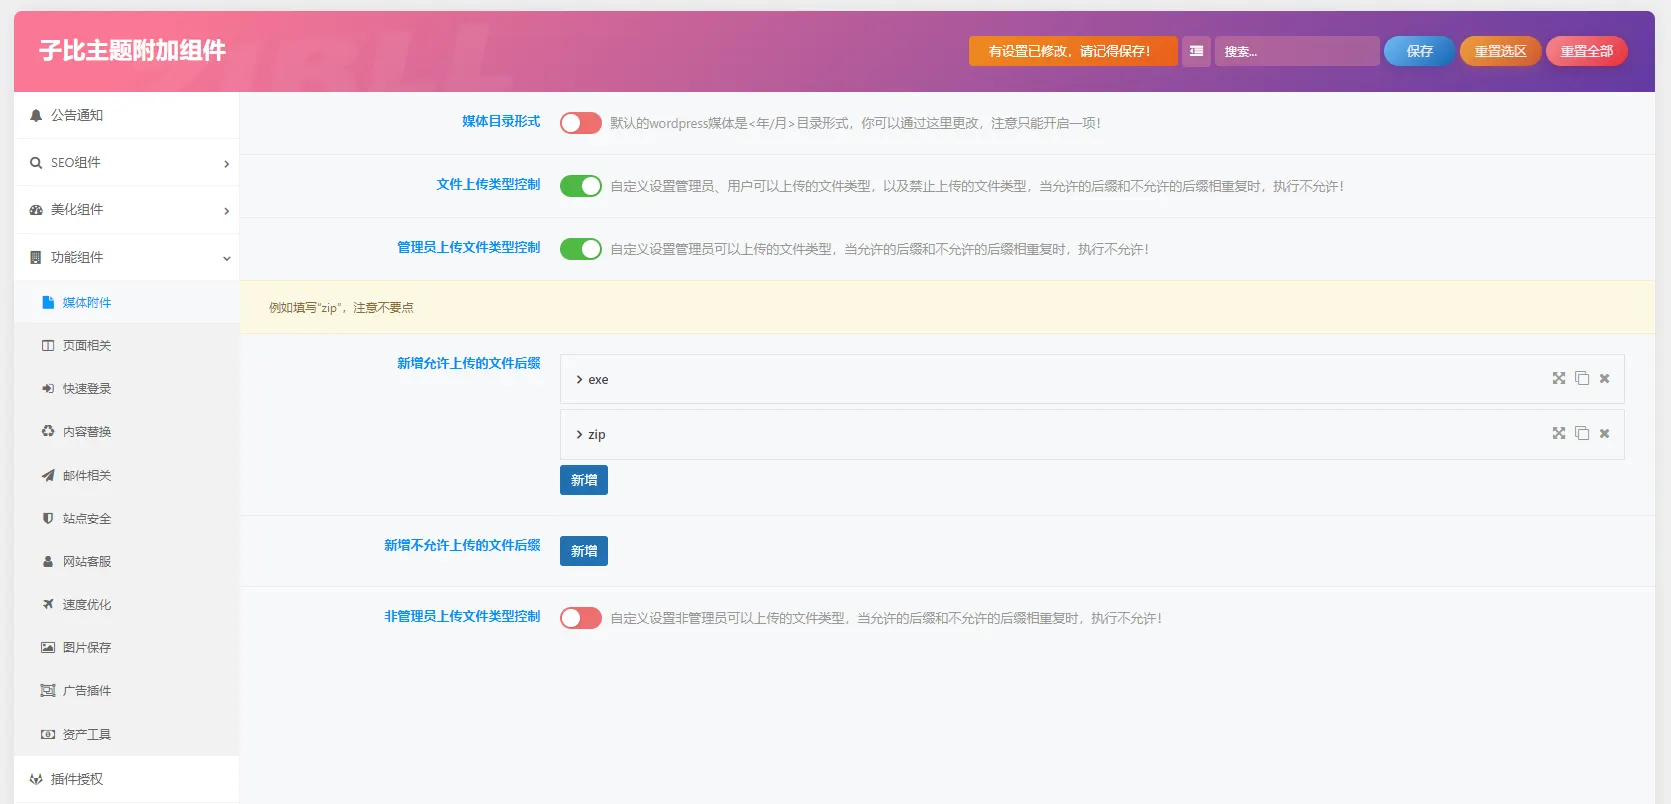This screenshot has height=804, width=1671.
Task: Click the money icon beside 资产工具
Action: [x=48, y=735]
